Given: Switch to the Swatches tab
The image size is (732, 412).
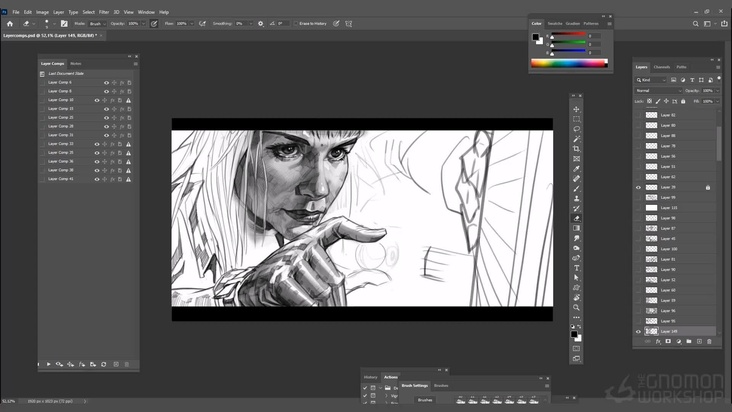Looking at the screenshot, I should [x=554, y=23].
